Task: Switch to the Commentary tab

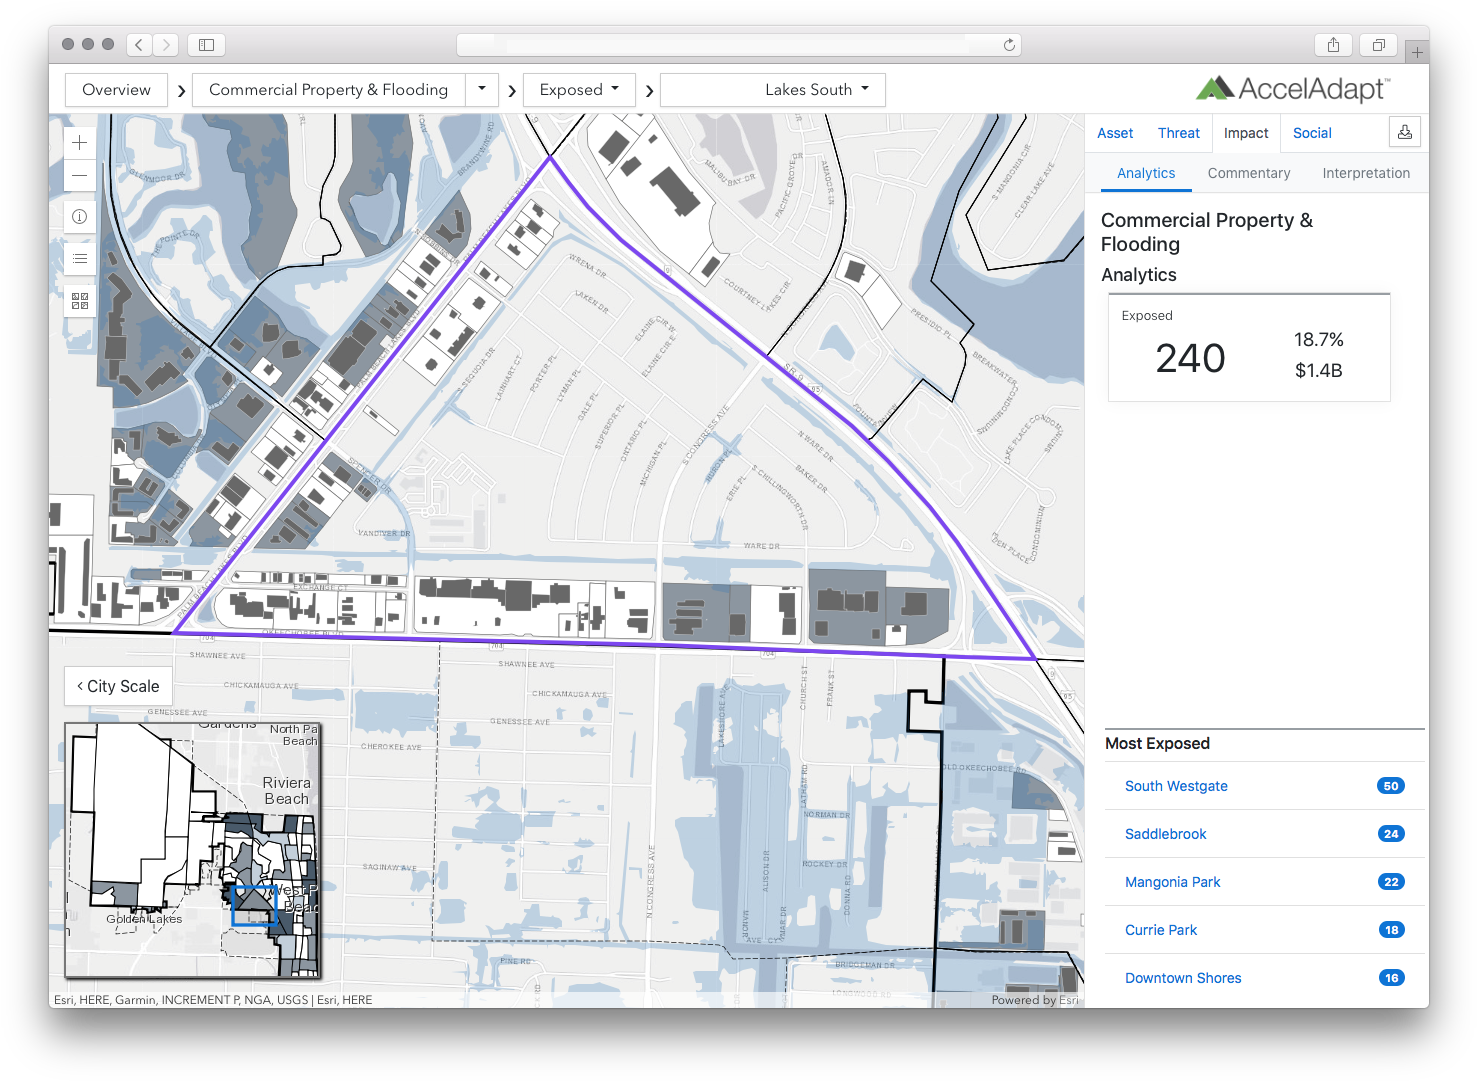Action: (x=1248, y=172)
